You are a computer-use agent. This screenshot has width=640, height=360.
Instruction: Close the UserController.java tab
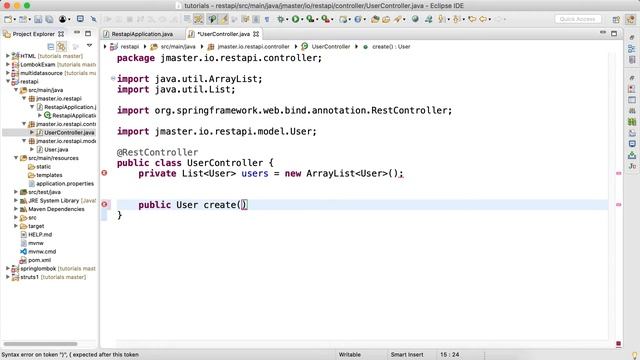click(x=256, y=34)
